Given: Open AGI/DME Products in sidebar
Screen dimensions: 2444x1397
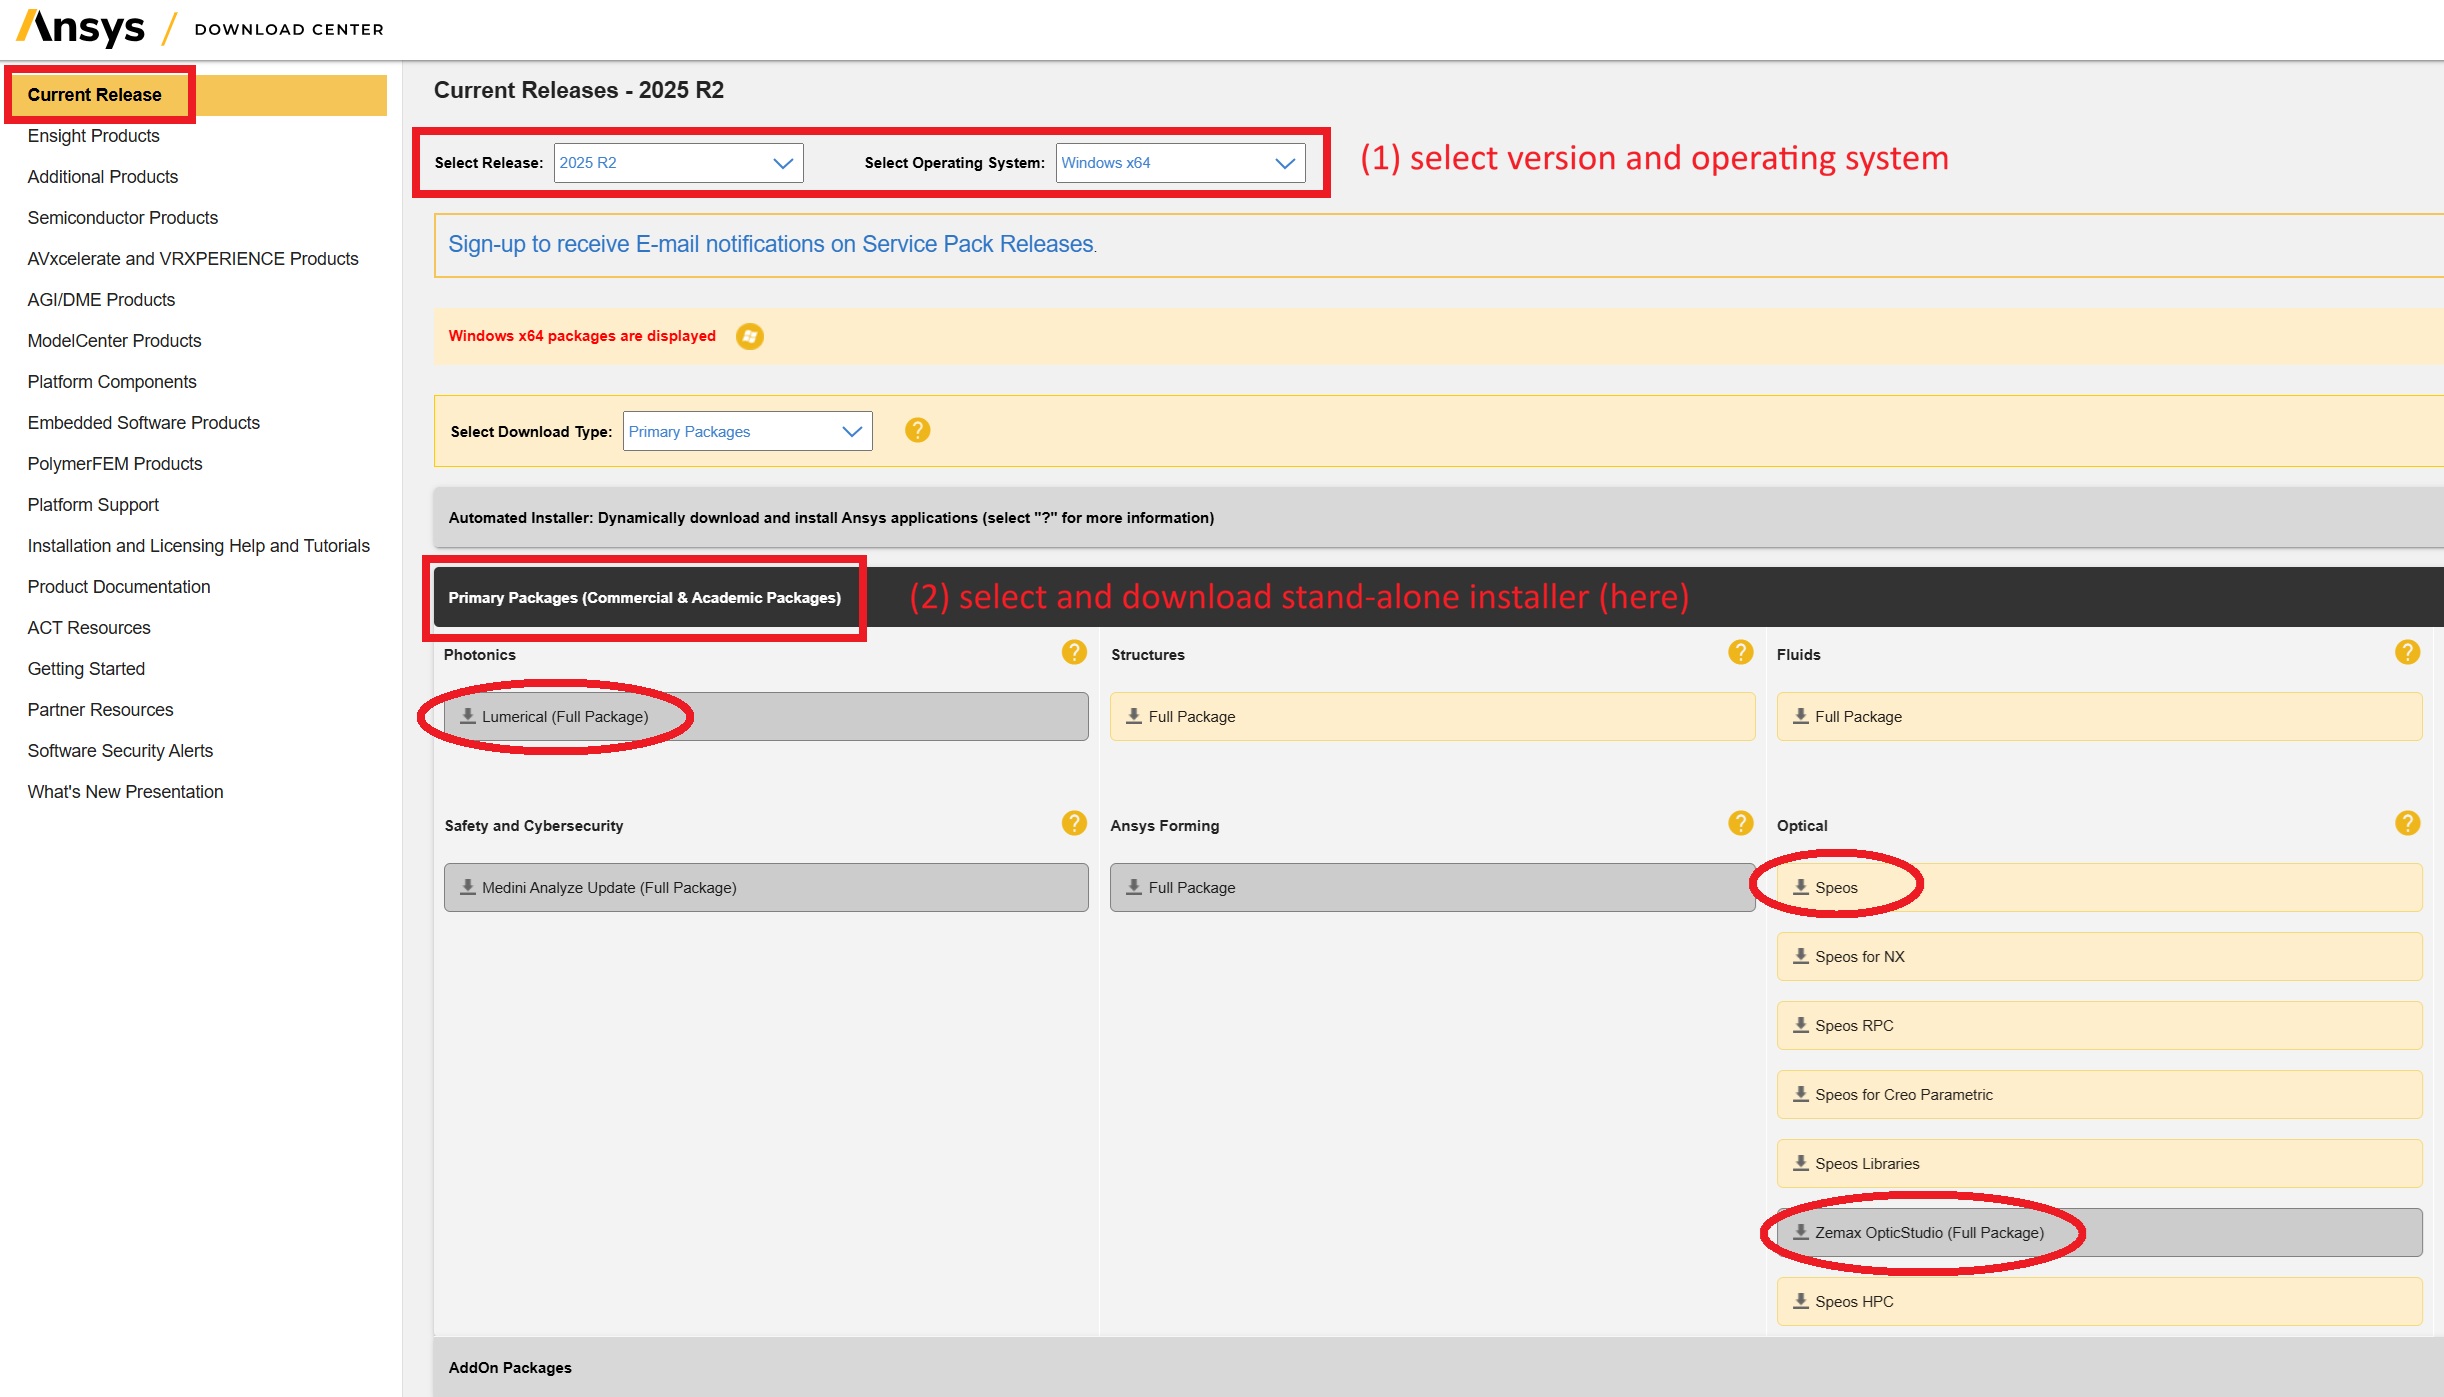Looking at the screenshot, I should 101,300.
